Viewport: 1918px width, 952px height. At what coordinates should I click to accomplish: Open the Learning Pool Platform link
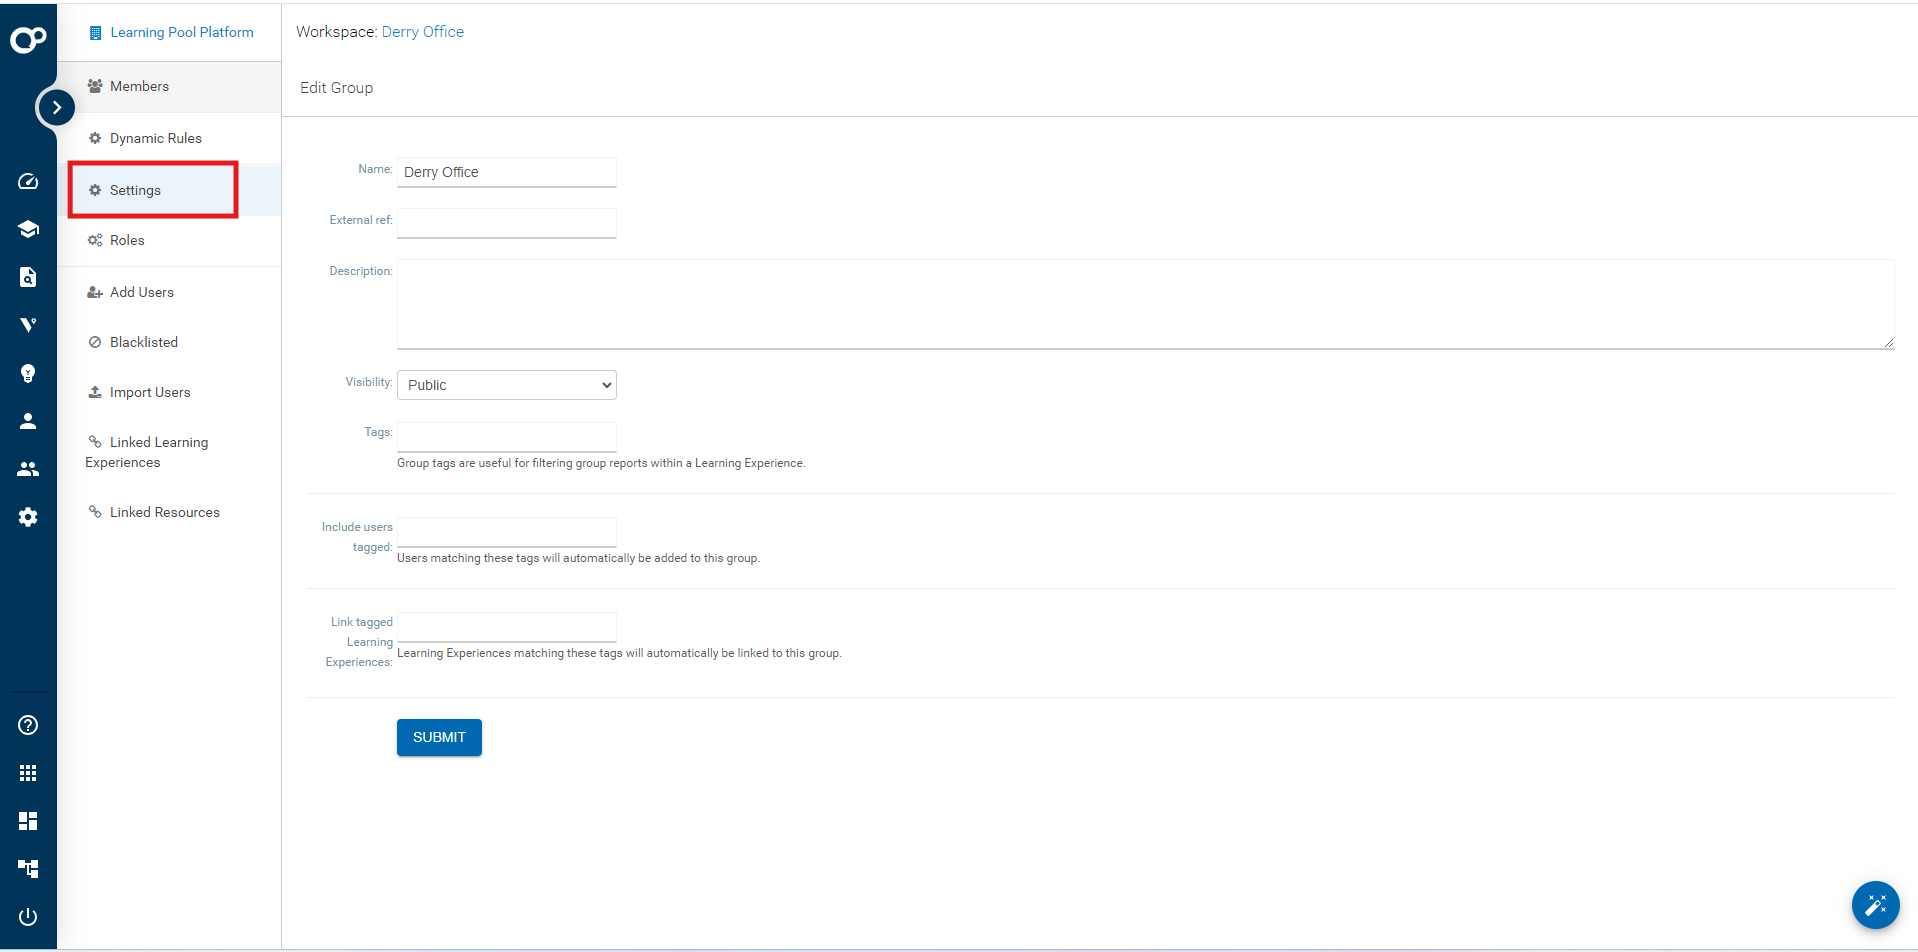(181, 32)
